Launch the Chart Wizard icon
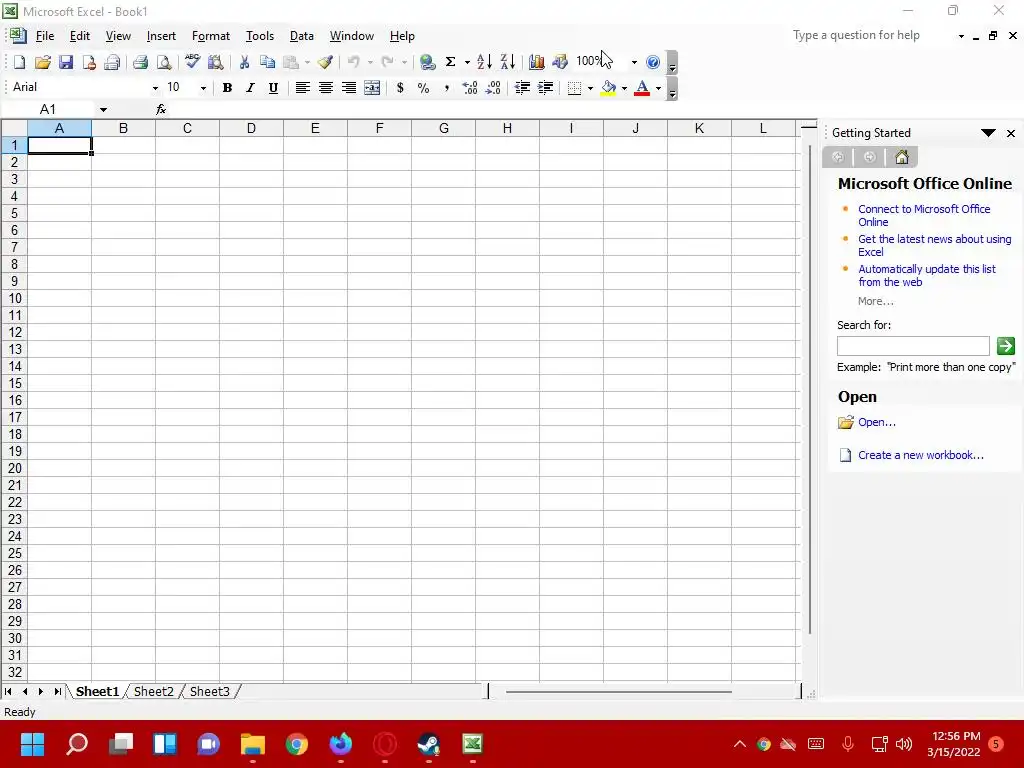The image size is (1024, 768). 536,62
